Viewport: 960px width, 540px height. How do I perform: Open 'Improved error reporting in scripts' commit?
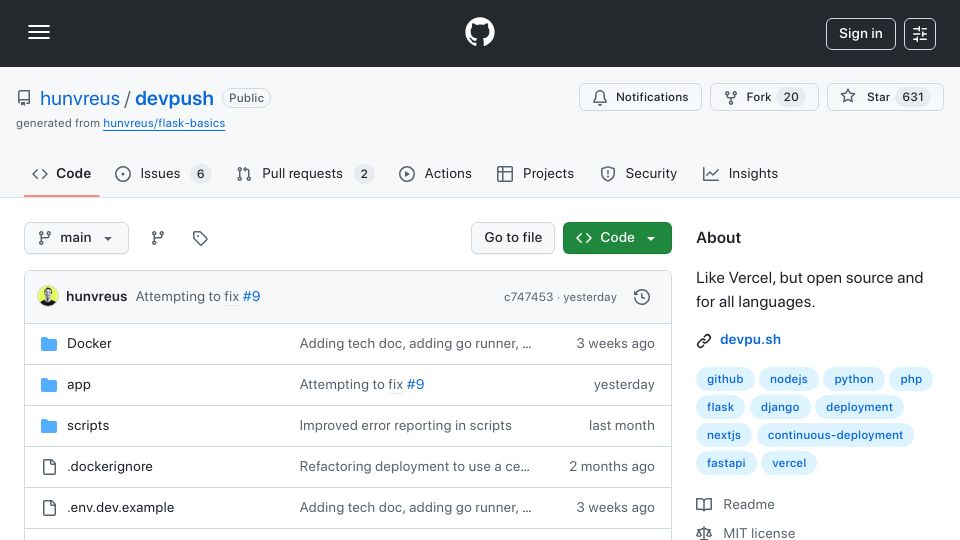(x=405, y=426)
